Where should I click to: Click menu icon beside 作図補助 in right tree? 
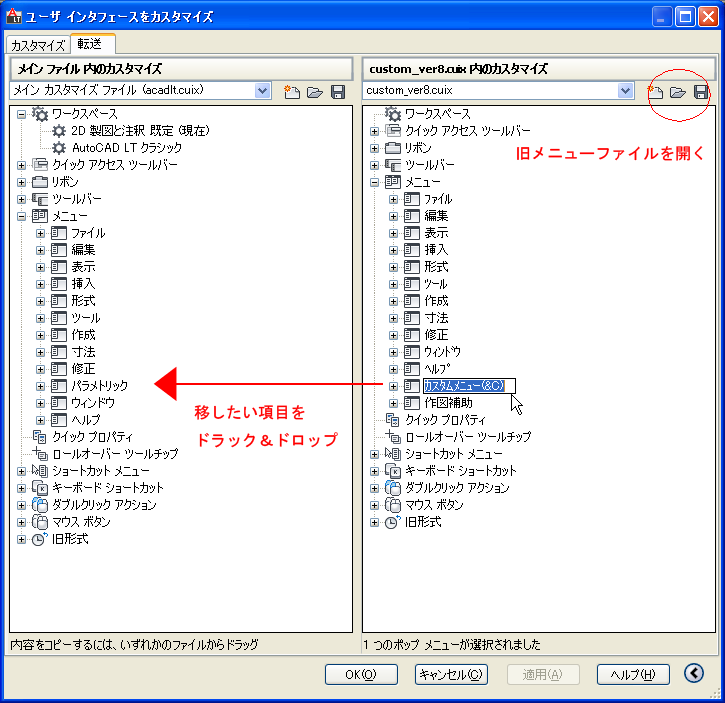pyautogui.click(x=412, y=403)
